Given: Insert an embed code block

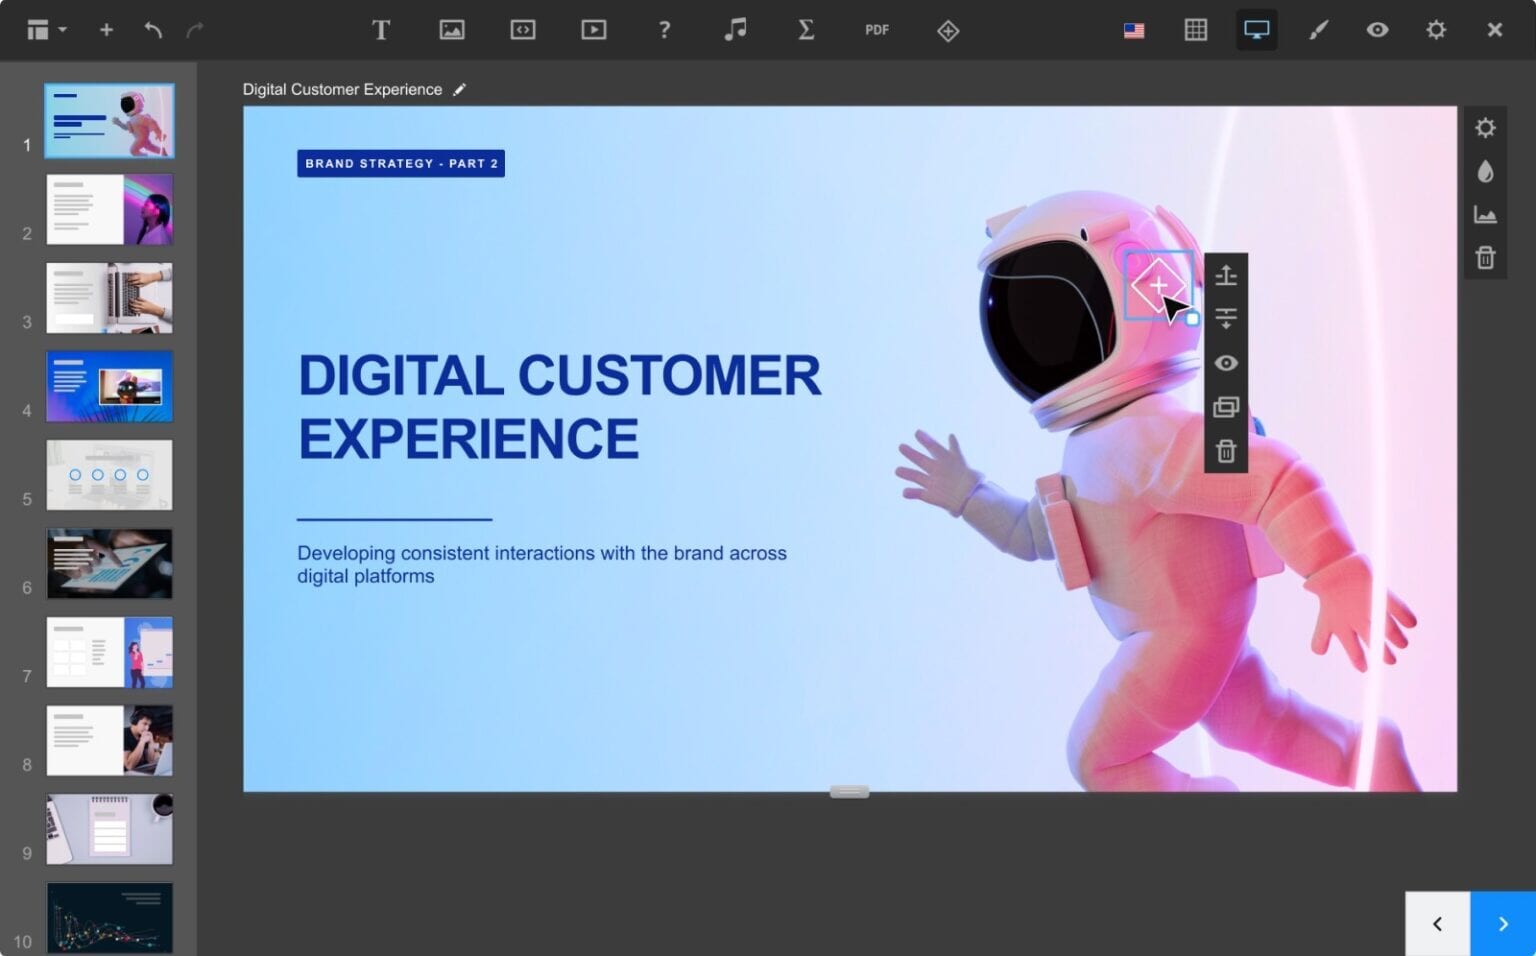Looking at the screenshot, I should (x=523, y=30).
